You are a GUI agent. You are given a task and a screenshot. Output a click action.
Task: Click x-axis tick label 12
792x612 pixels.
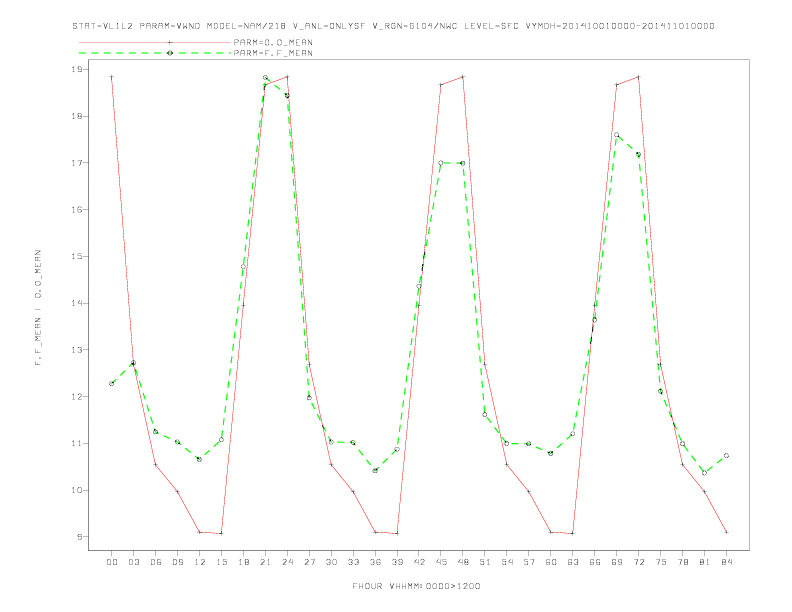(200, 562)
